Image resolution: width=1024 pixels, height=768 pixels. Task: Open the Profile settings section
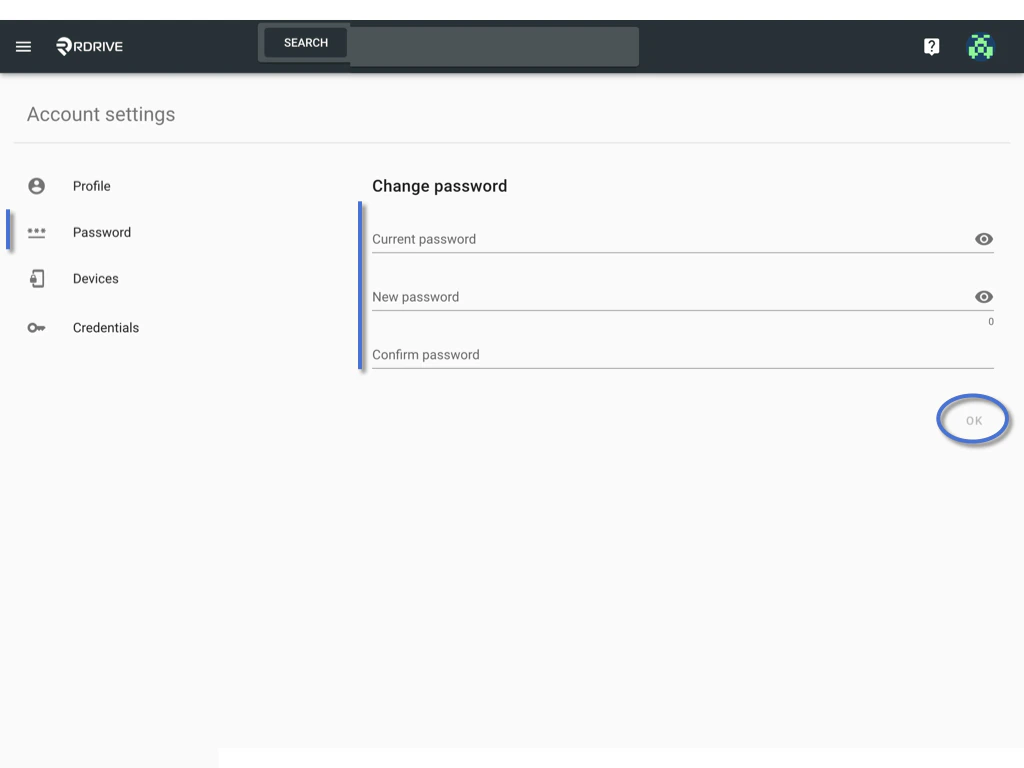tap(91, 186)
